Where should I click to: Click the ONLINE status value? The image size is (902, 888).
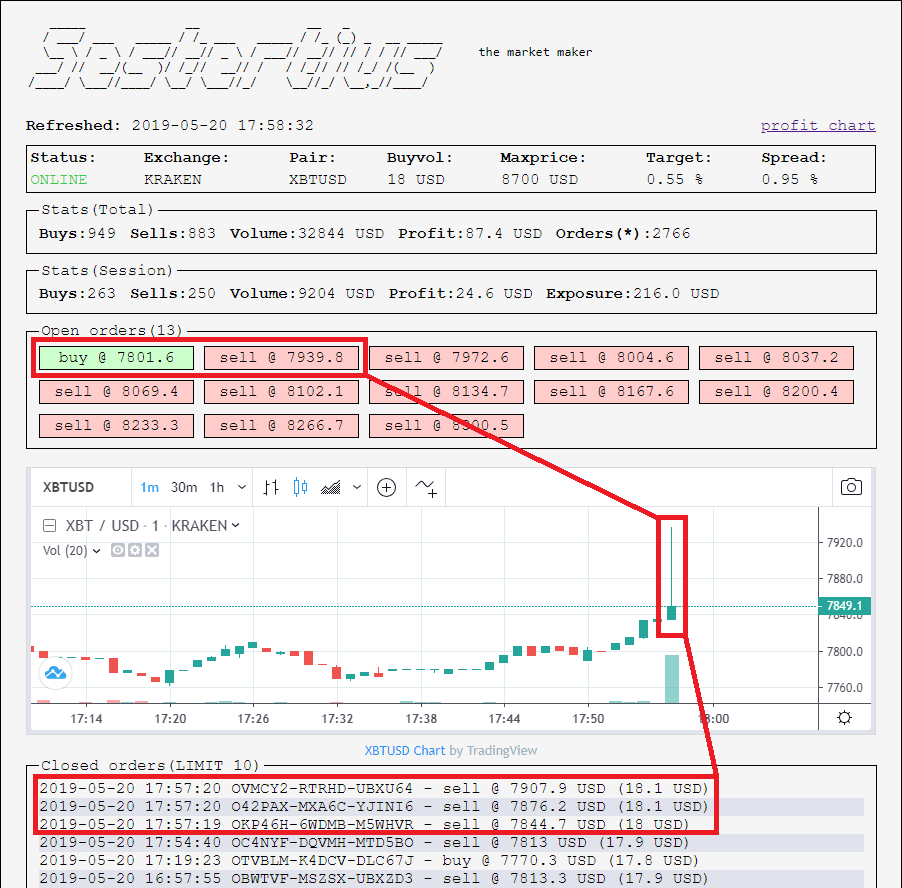click(x=59, y=179)
